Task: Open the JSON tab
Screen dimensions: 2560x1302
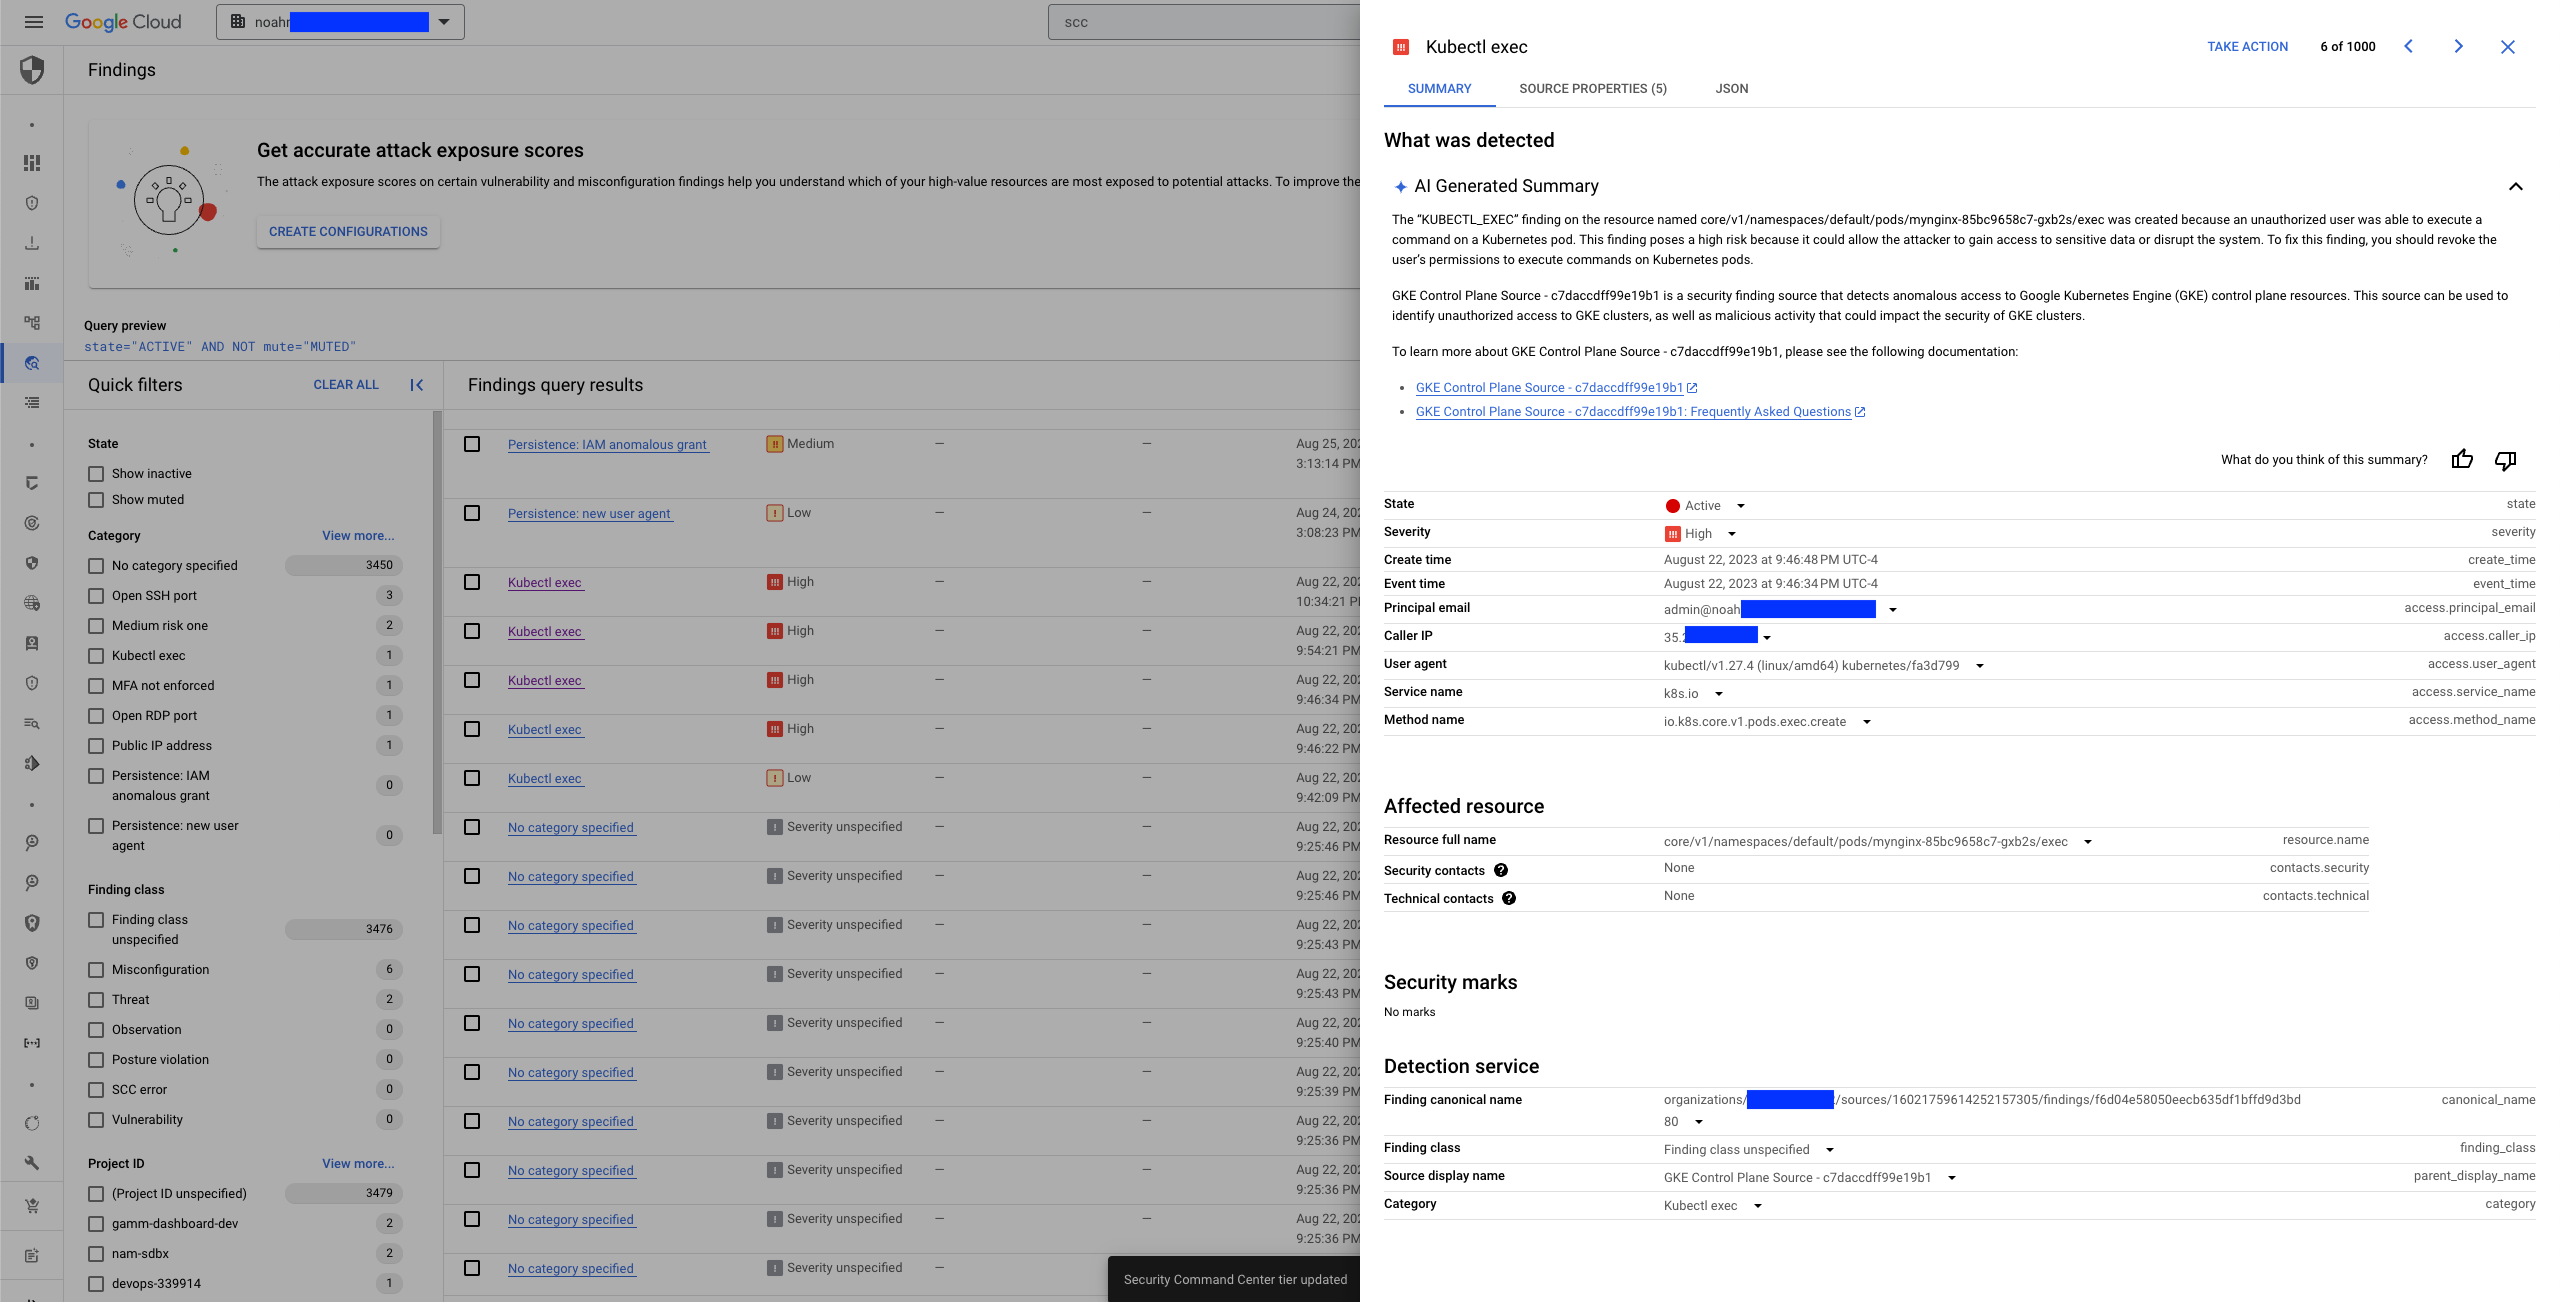Action: click(1731, 89)
